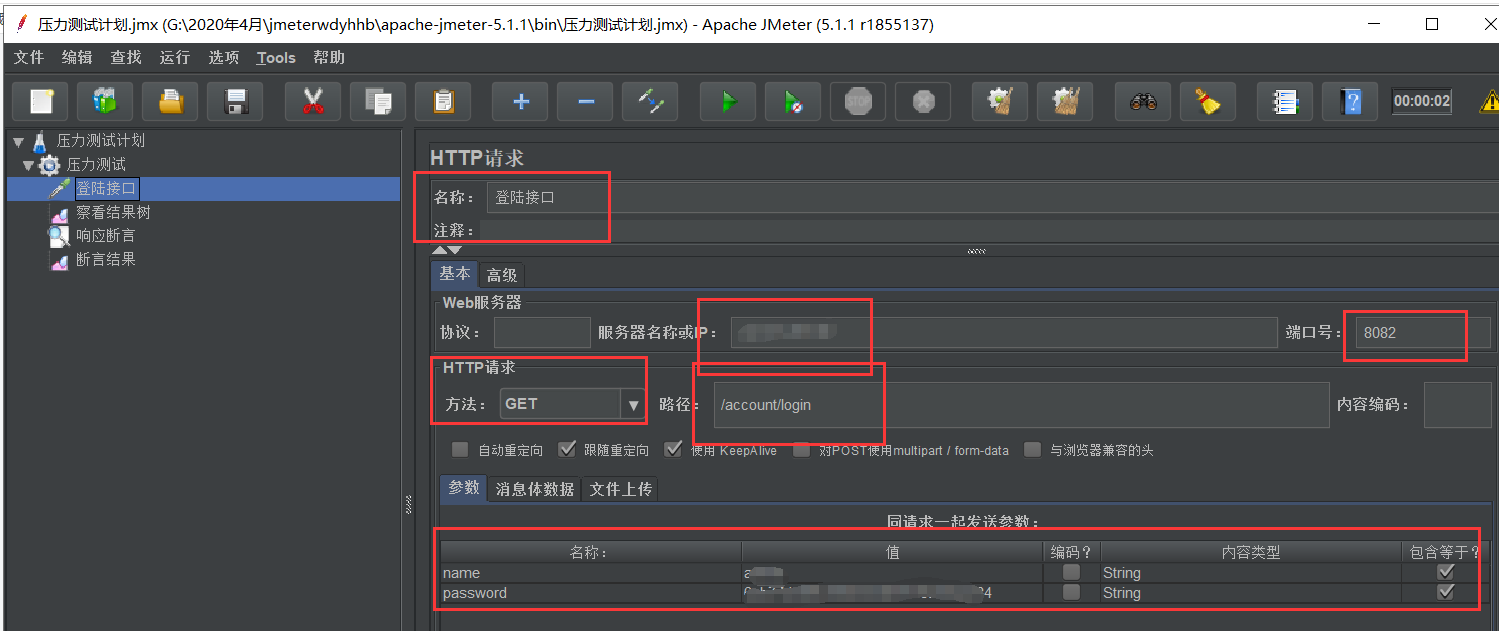Select 响应断言 in the tree

pos(105,236)
